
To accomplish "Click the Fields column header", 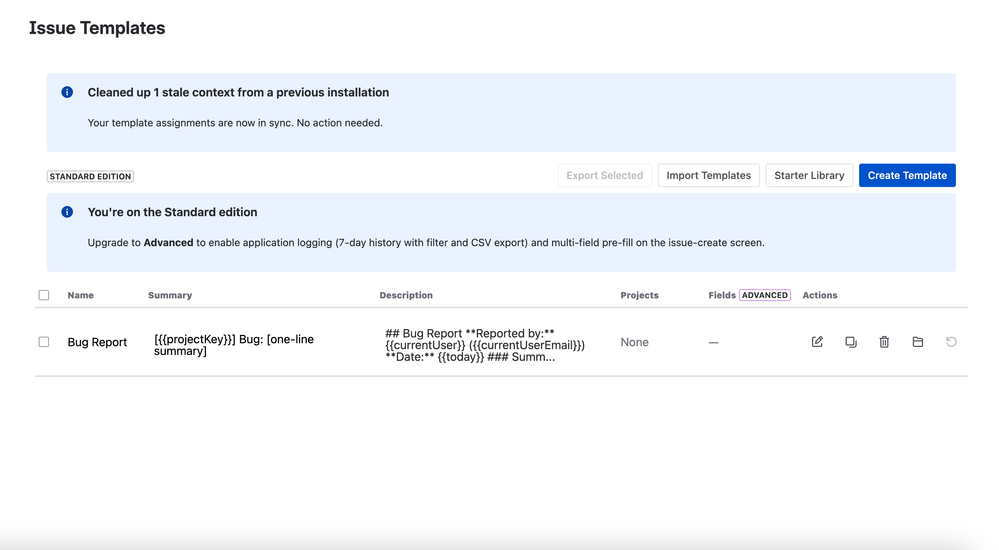I will pos(722,295).
